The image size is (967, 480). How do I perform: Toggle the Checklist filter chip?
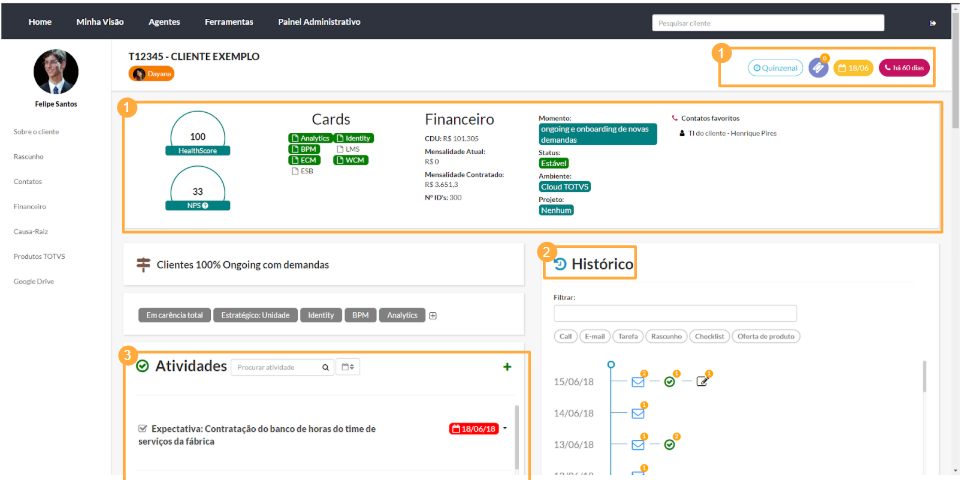tap(709, 336)
